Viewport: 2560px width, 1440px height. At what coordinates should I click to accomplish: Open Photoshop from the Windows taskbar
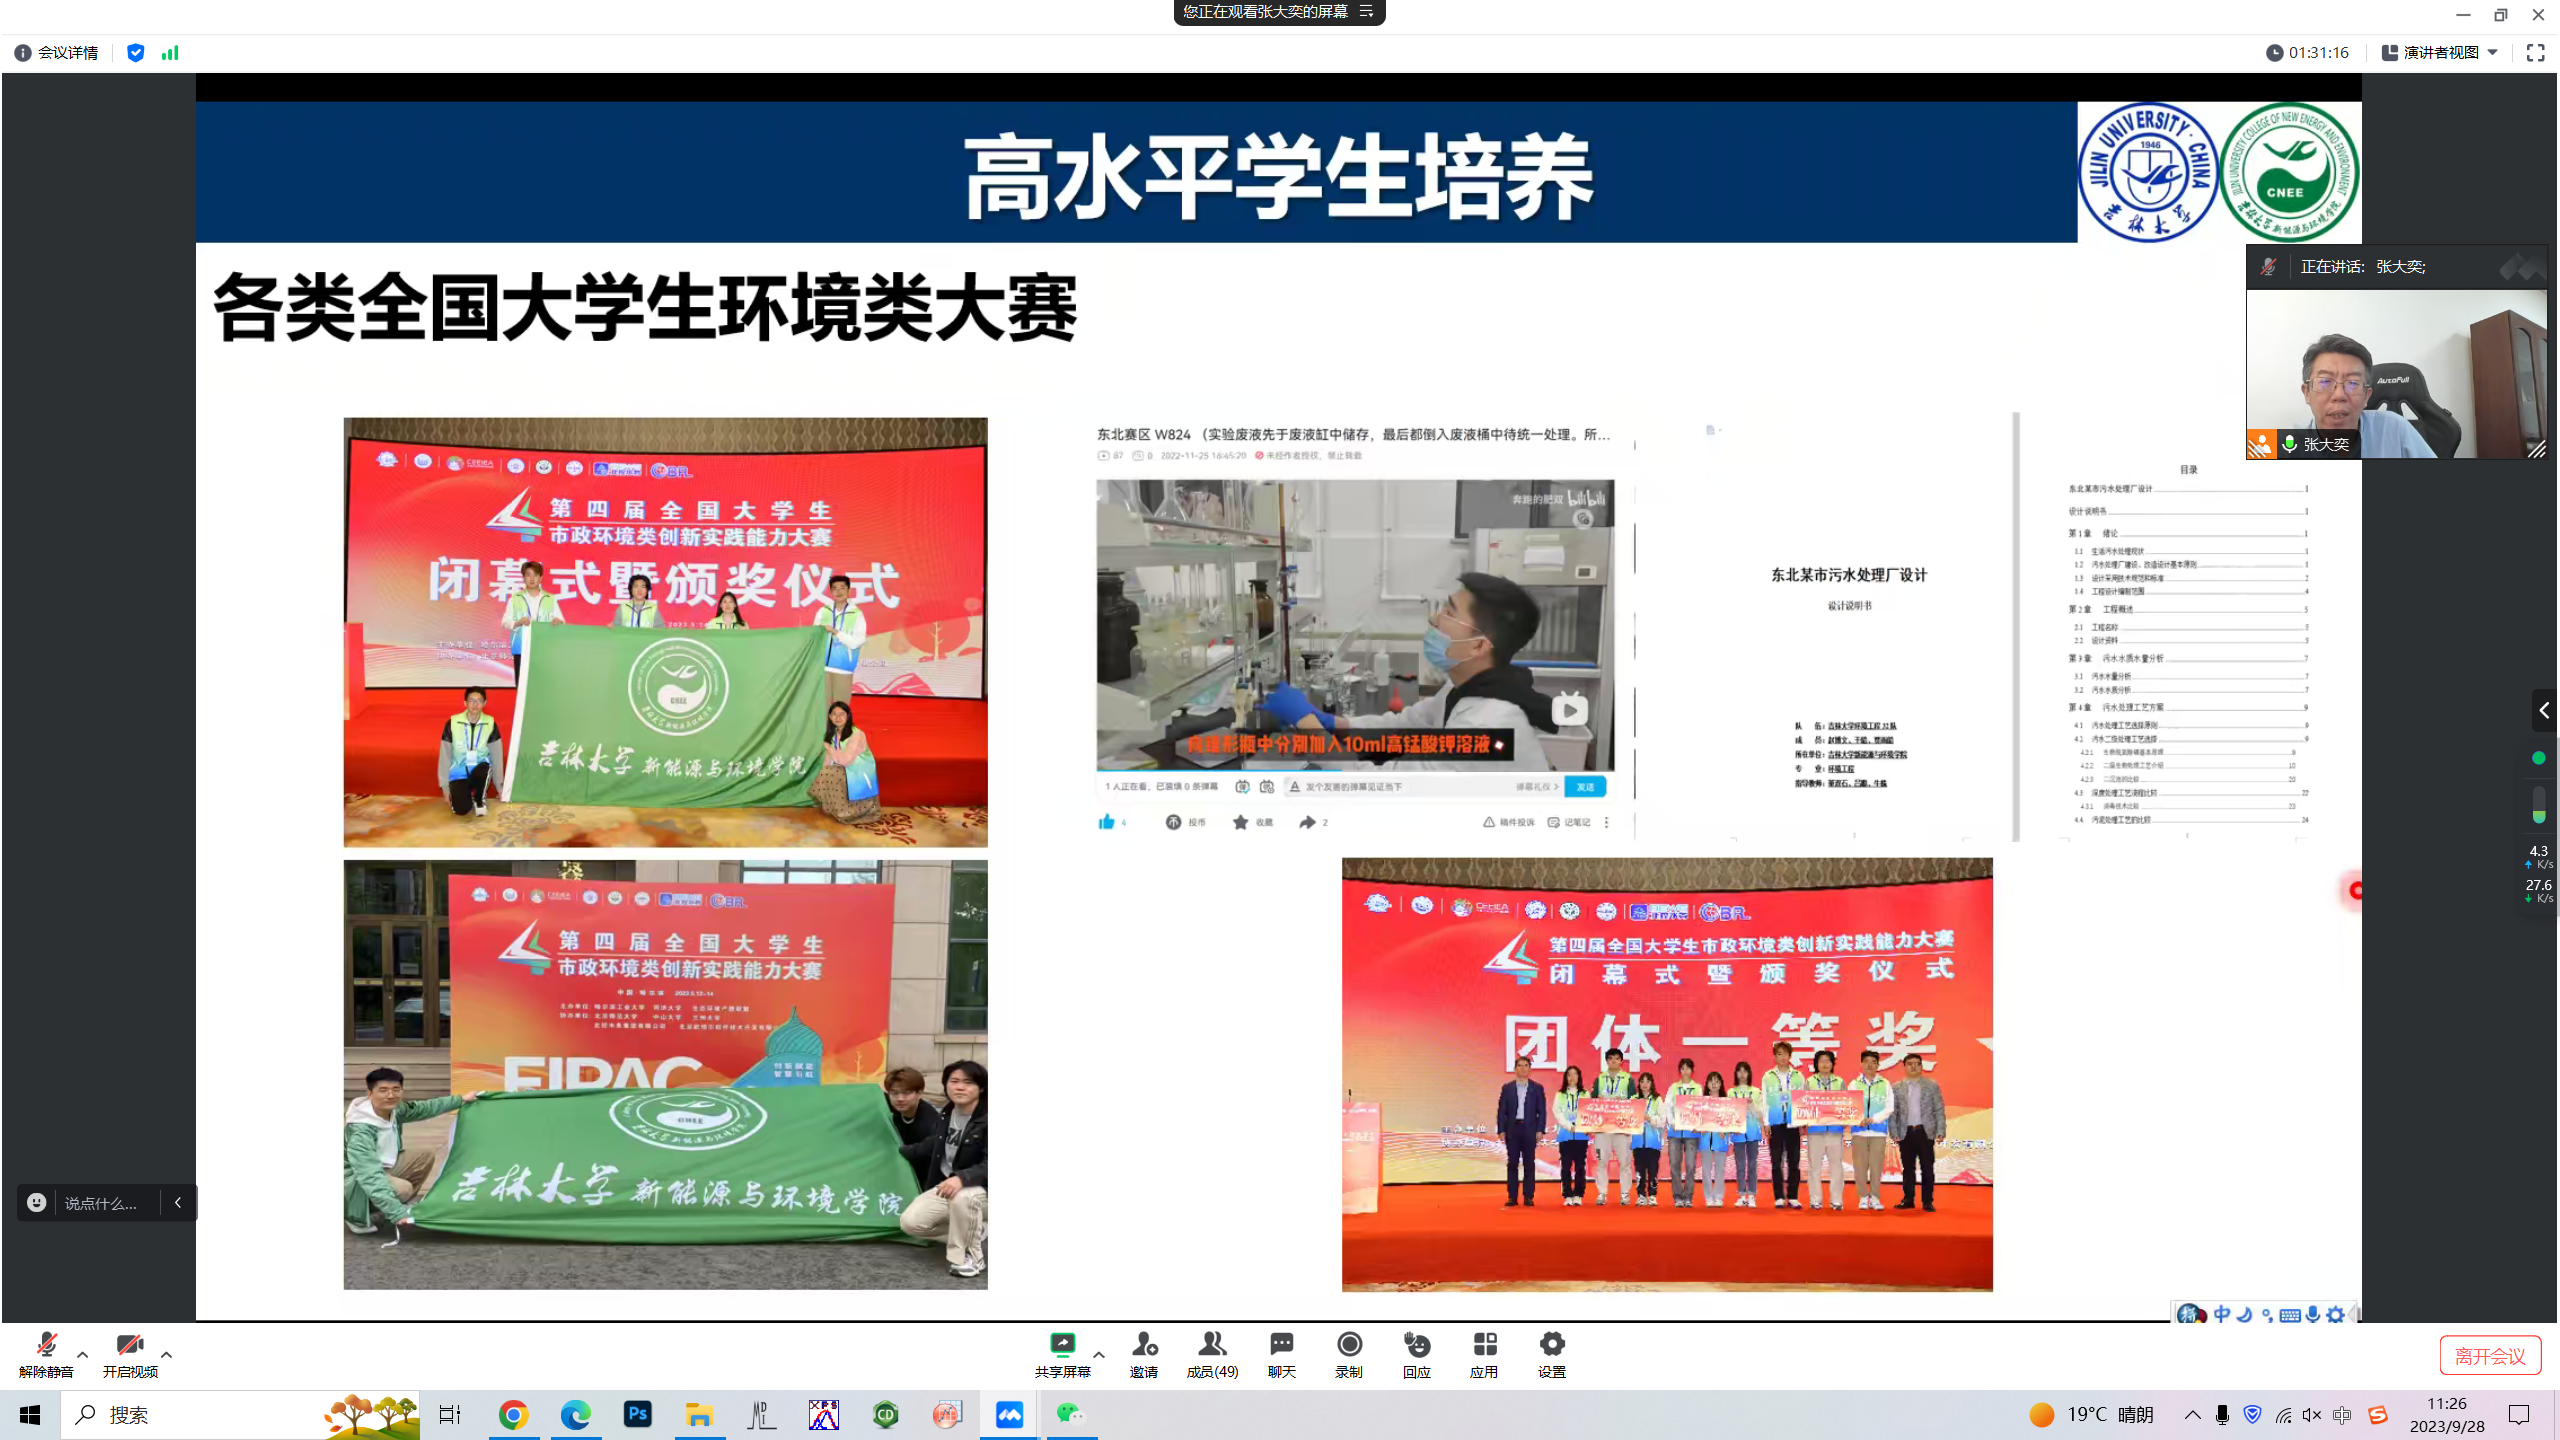coord(637,1415)
